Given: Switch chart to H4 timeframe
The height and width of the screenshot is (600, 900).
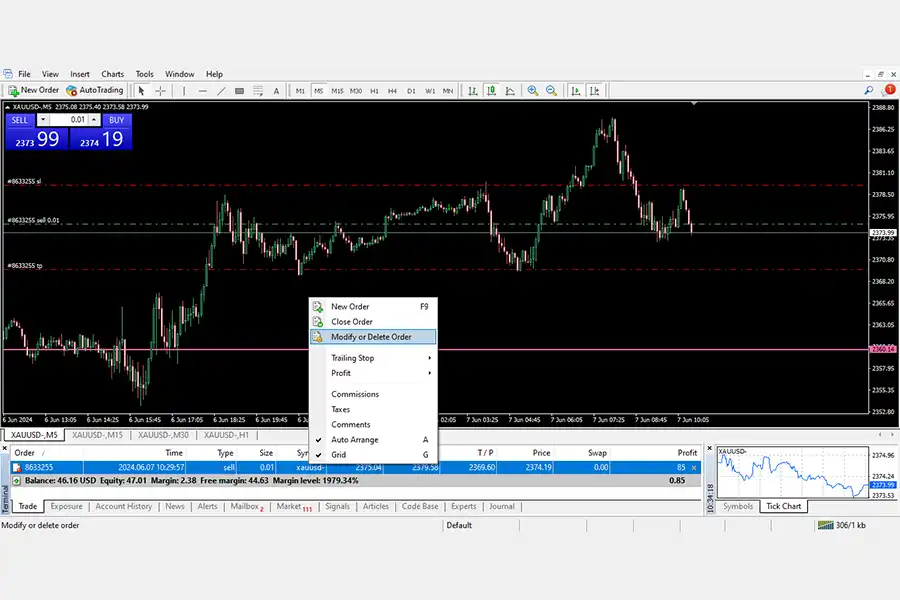Looking at the screenshot, I should pos(393,91).
